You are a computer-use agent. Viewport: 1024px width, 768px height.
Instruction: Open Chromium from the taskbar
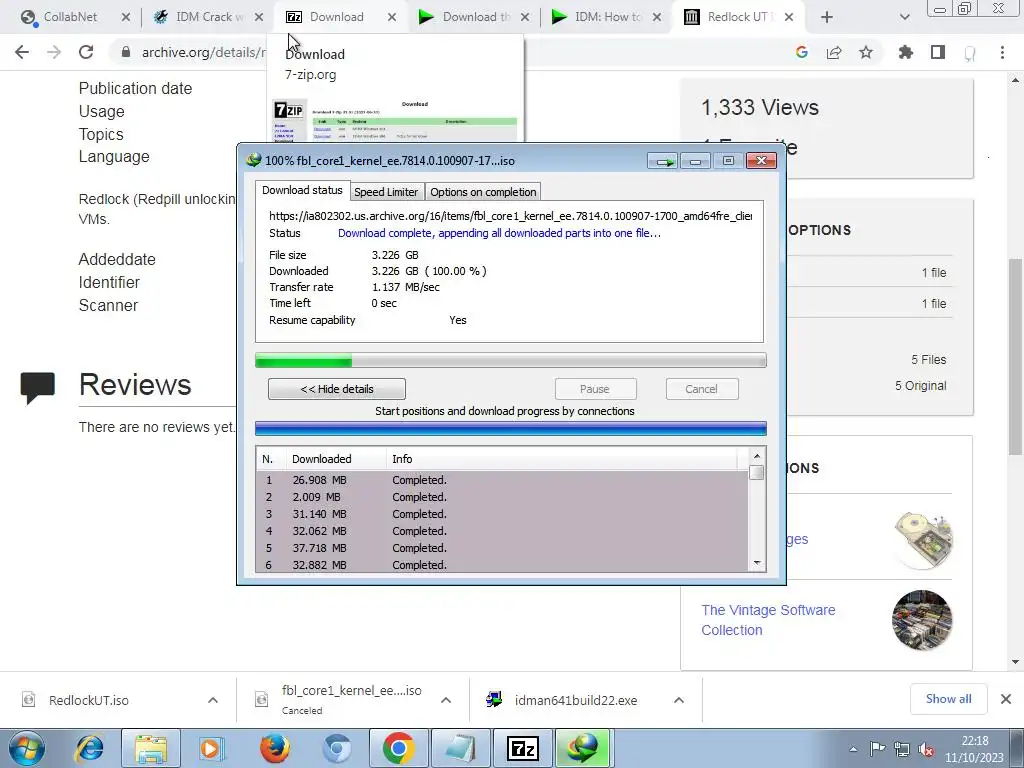(337, 748)
